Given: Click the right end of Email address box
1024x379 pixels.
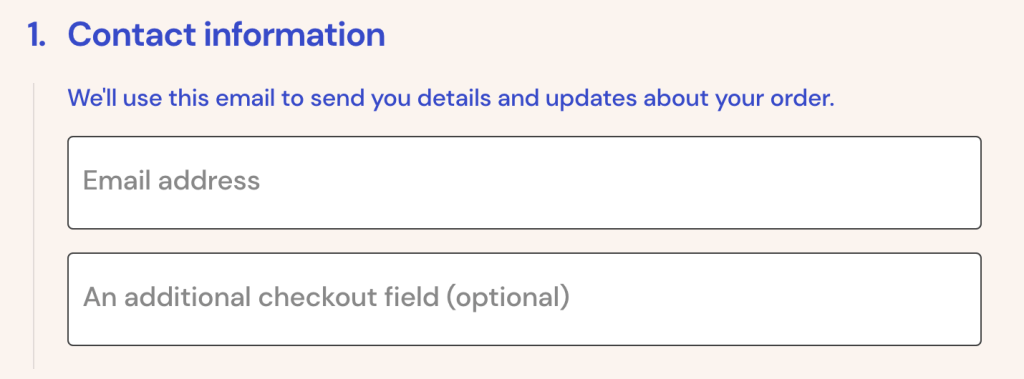Looking at the screenshot, I should point(967,182).
